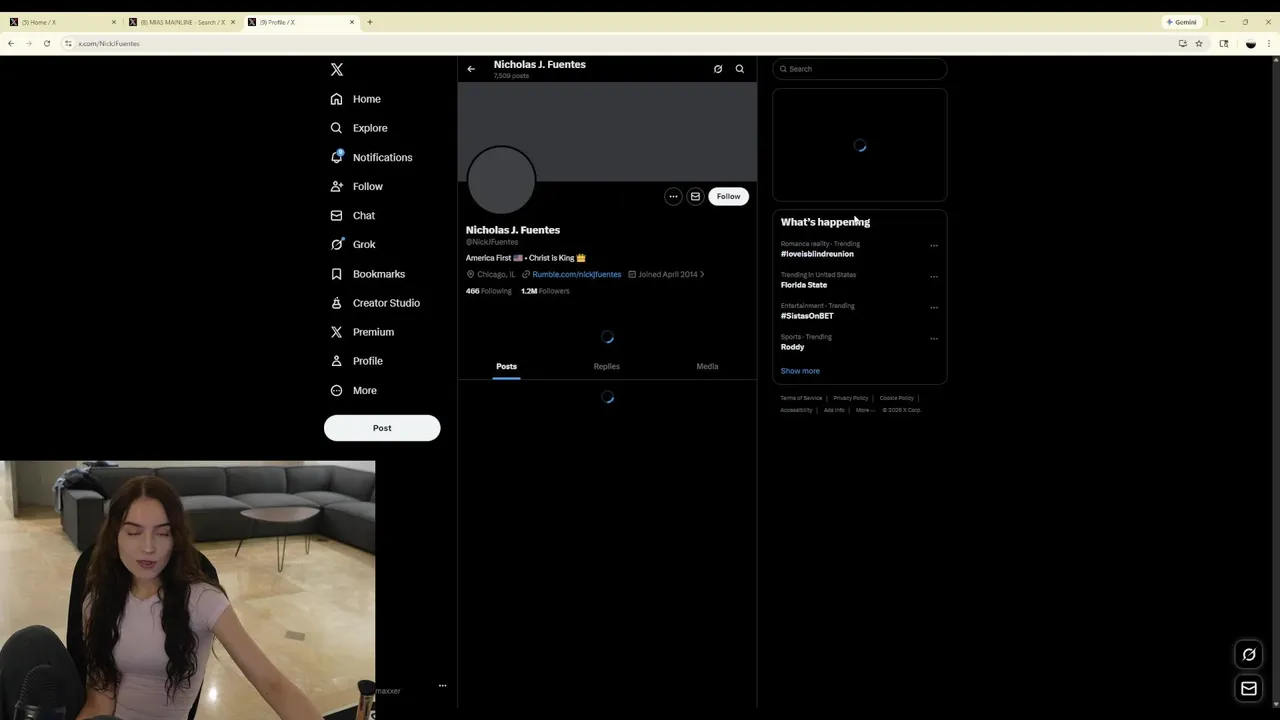Viewport: 1280px width, 720px height.
Task: Search this profile's posts icon
Action: 740,69
